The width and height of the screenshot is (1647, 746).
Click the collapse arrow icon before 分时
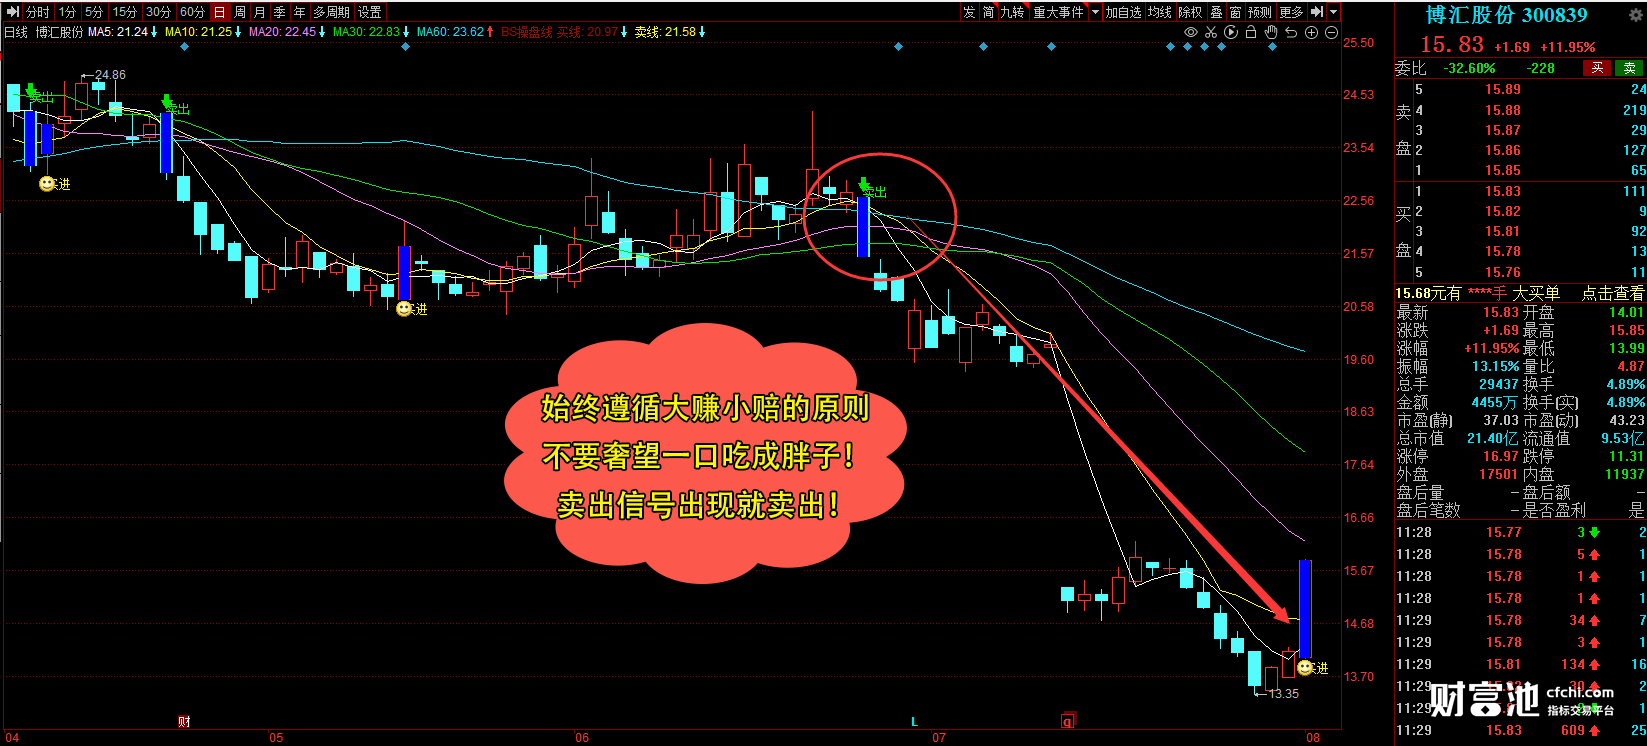(13, 12)
